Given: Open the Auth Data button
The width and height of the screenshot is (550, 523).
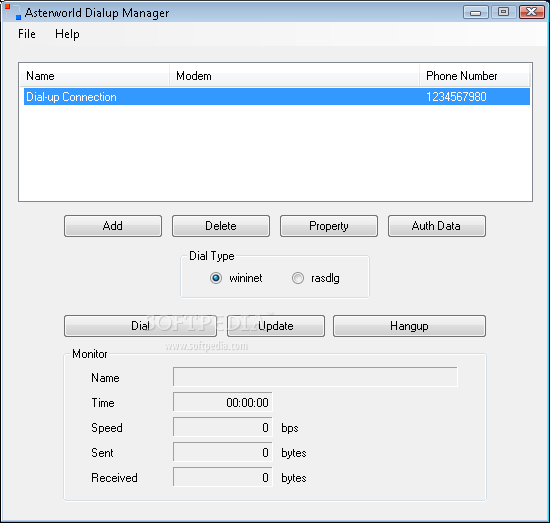Looking at the screenshot, I should click(x=437, y=226).
